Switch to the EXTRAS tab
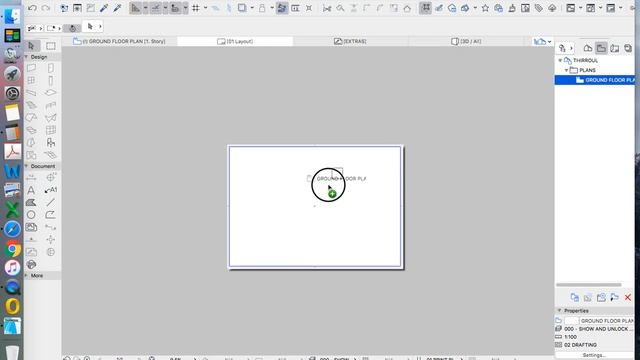The height and width of the screenshot is (360, 640). click(x=350, y=41)
